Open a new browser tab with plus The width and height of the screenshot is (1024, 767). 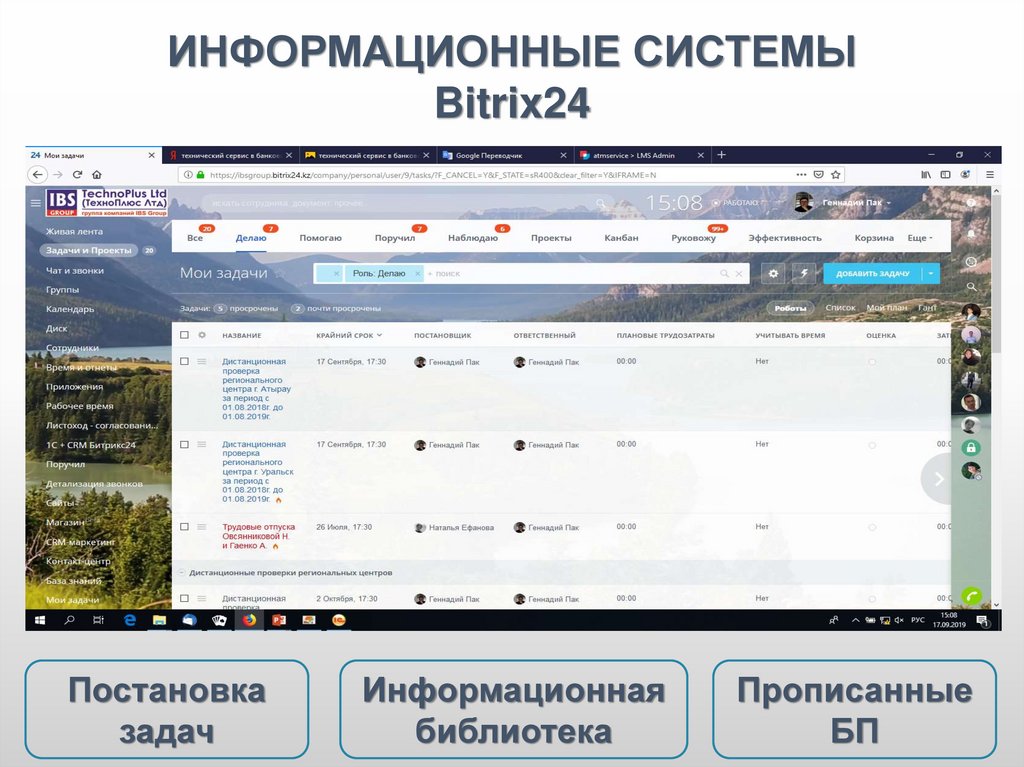pos(721,155)
